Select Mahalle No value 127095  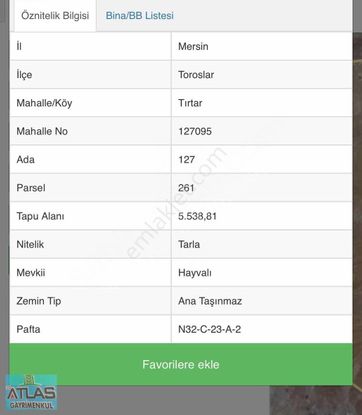(195, 131)
